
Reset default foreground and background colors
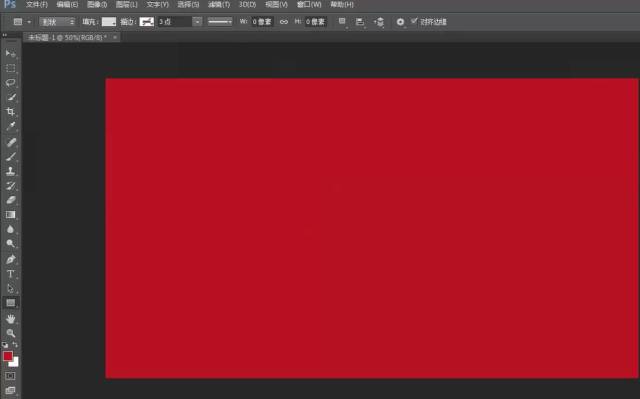coord(5,345)
